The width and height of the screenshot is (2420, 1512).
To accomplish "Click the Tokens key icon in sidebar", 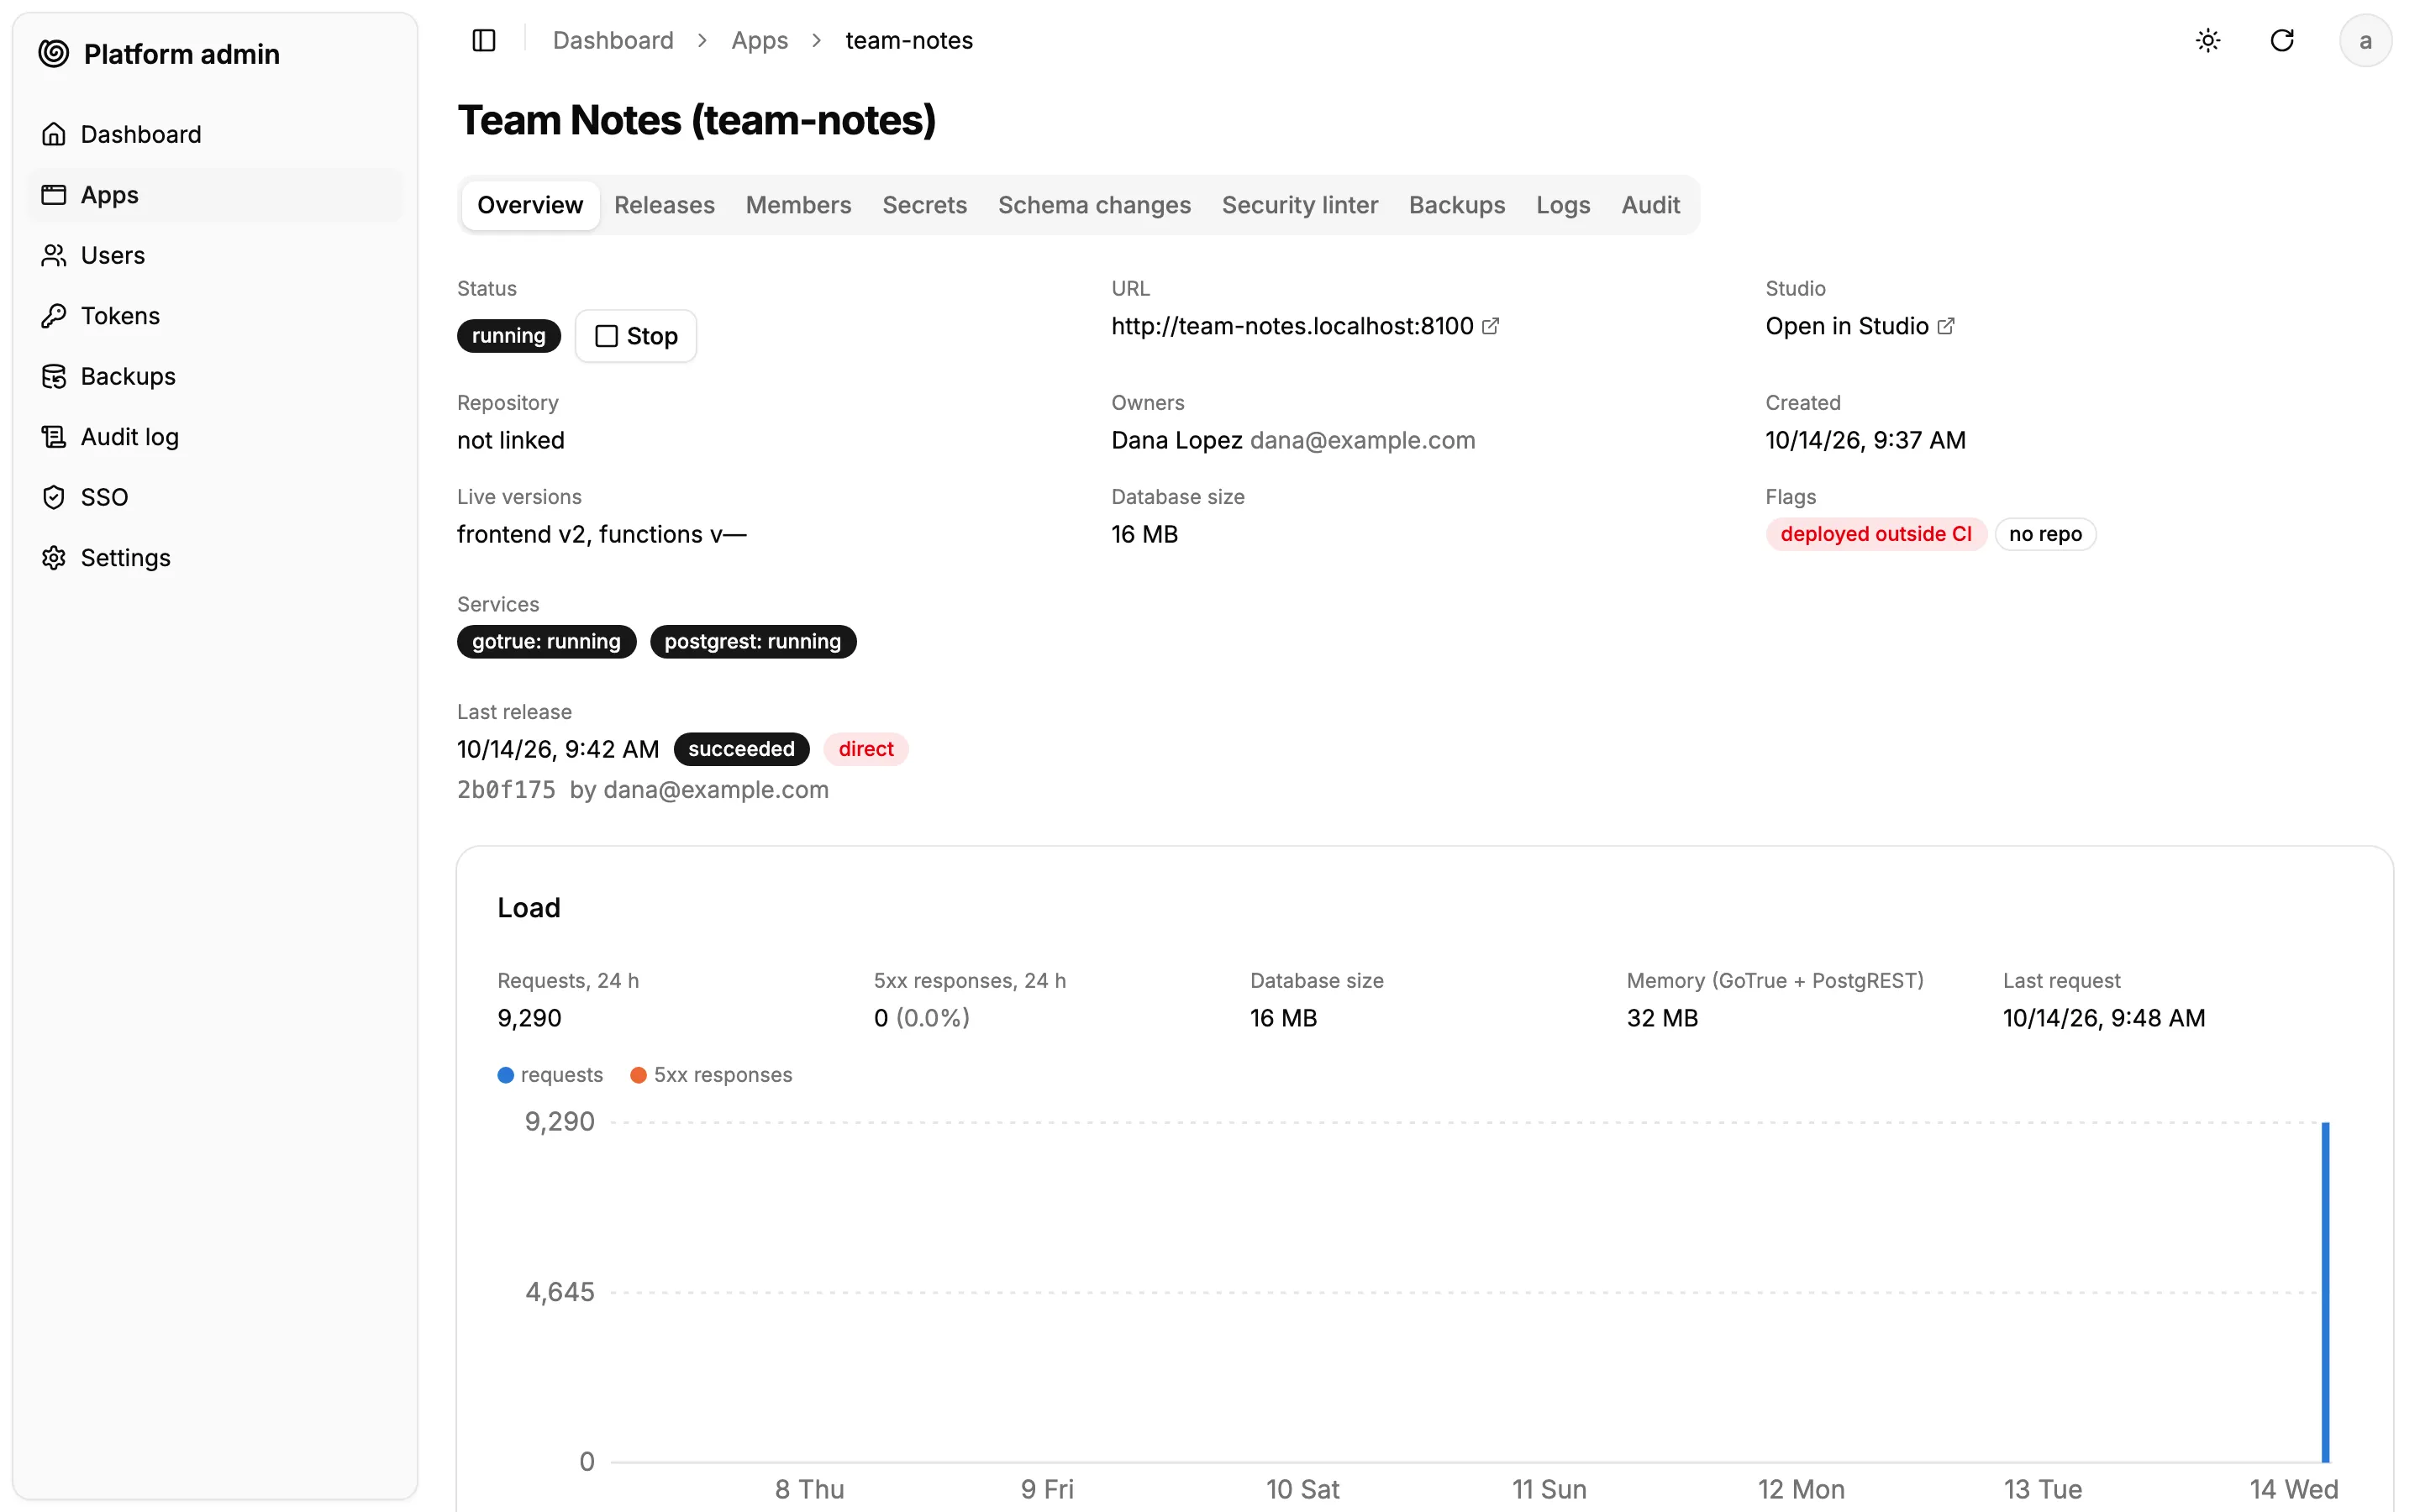I will [x=54, y=316].
